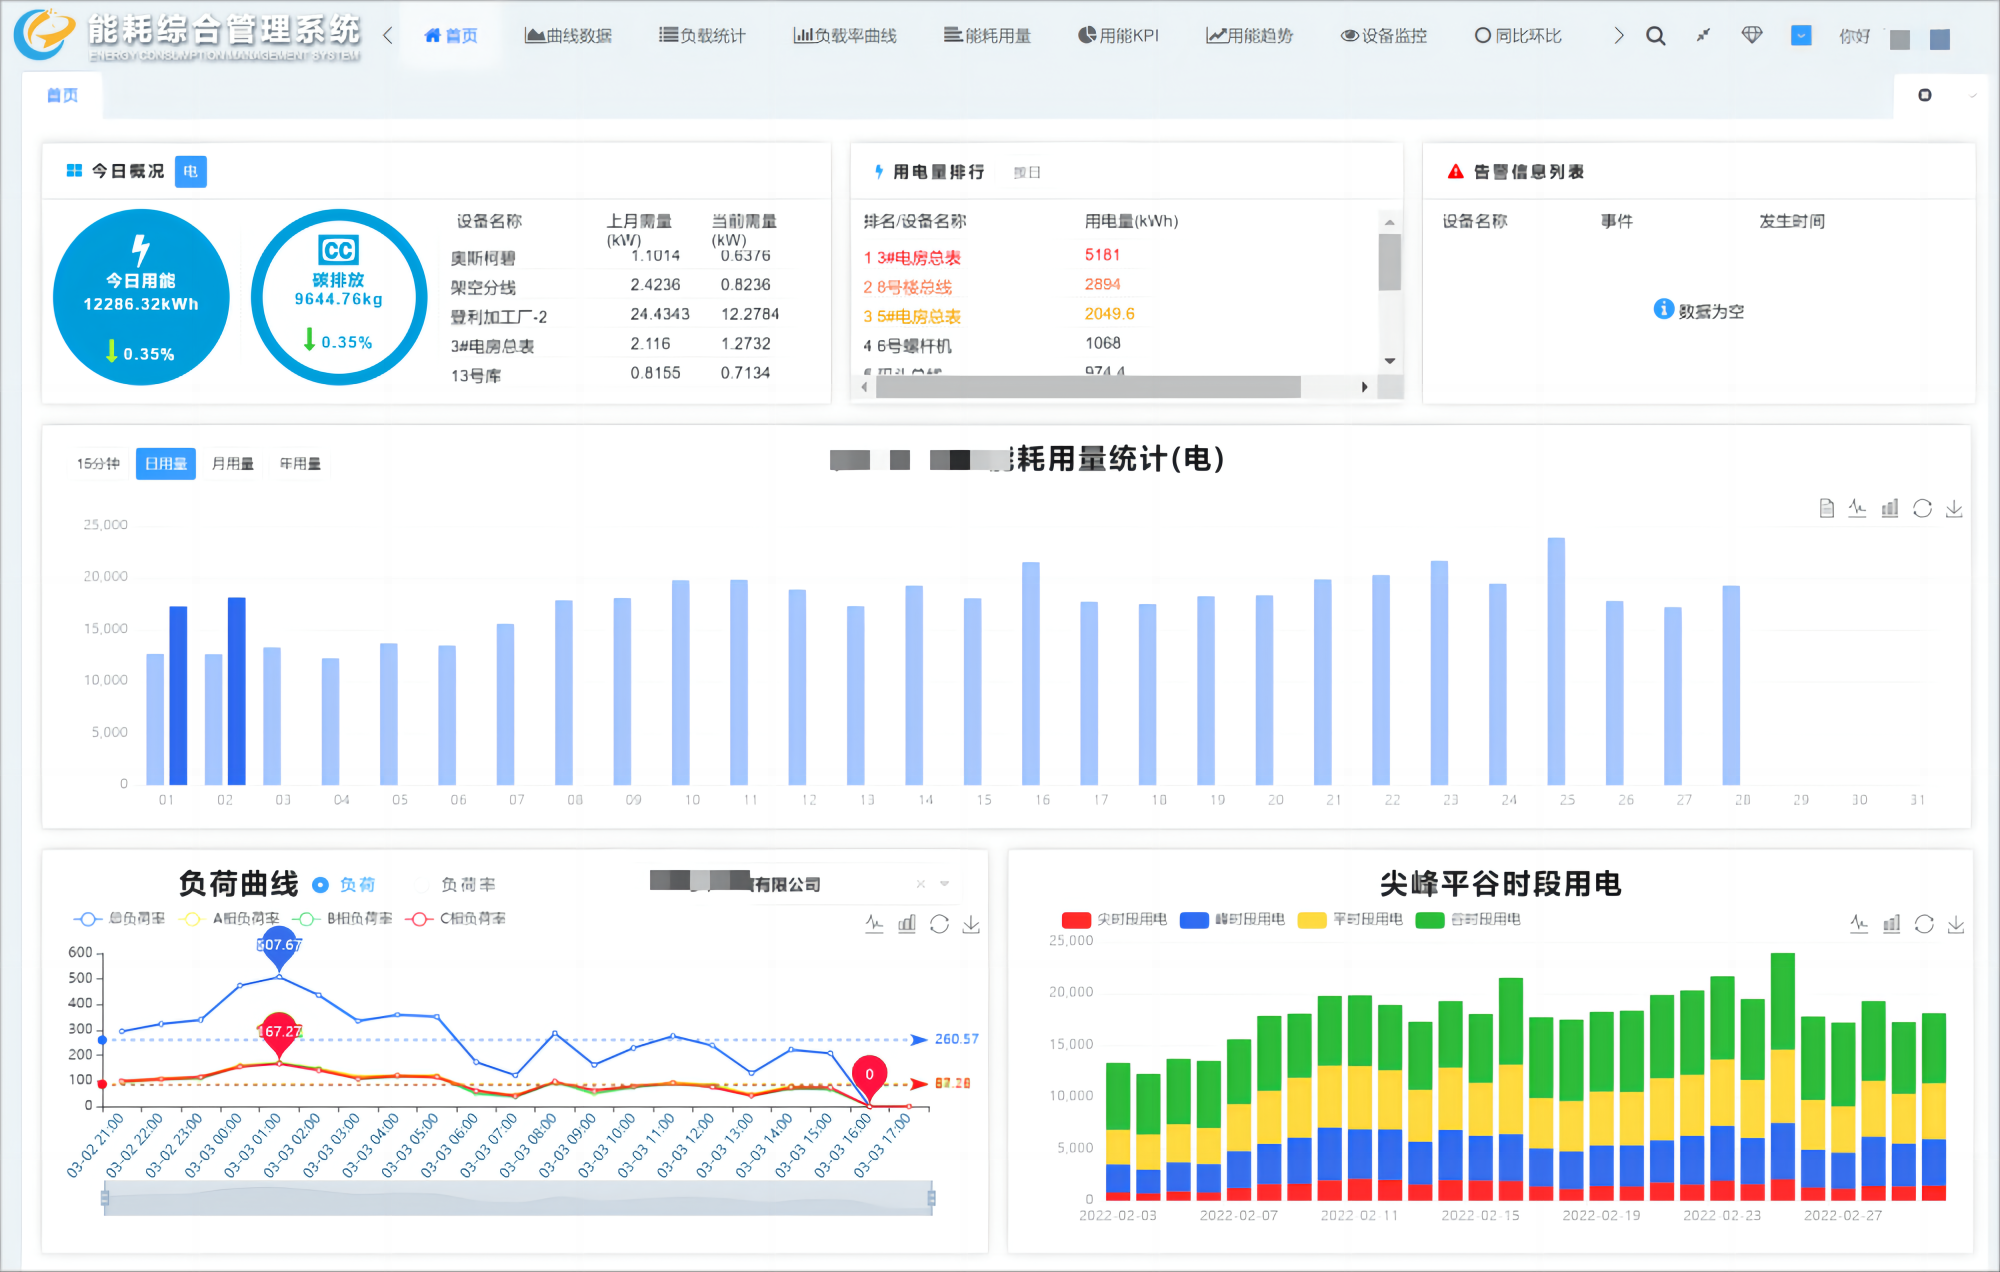Click the 电 button in today overview
This screenshot has height=1272, width=2000.
pos(190,171)
